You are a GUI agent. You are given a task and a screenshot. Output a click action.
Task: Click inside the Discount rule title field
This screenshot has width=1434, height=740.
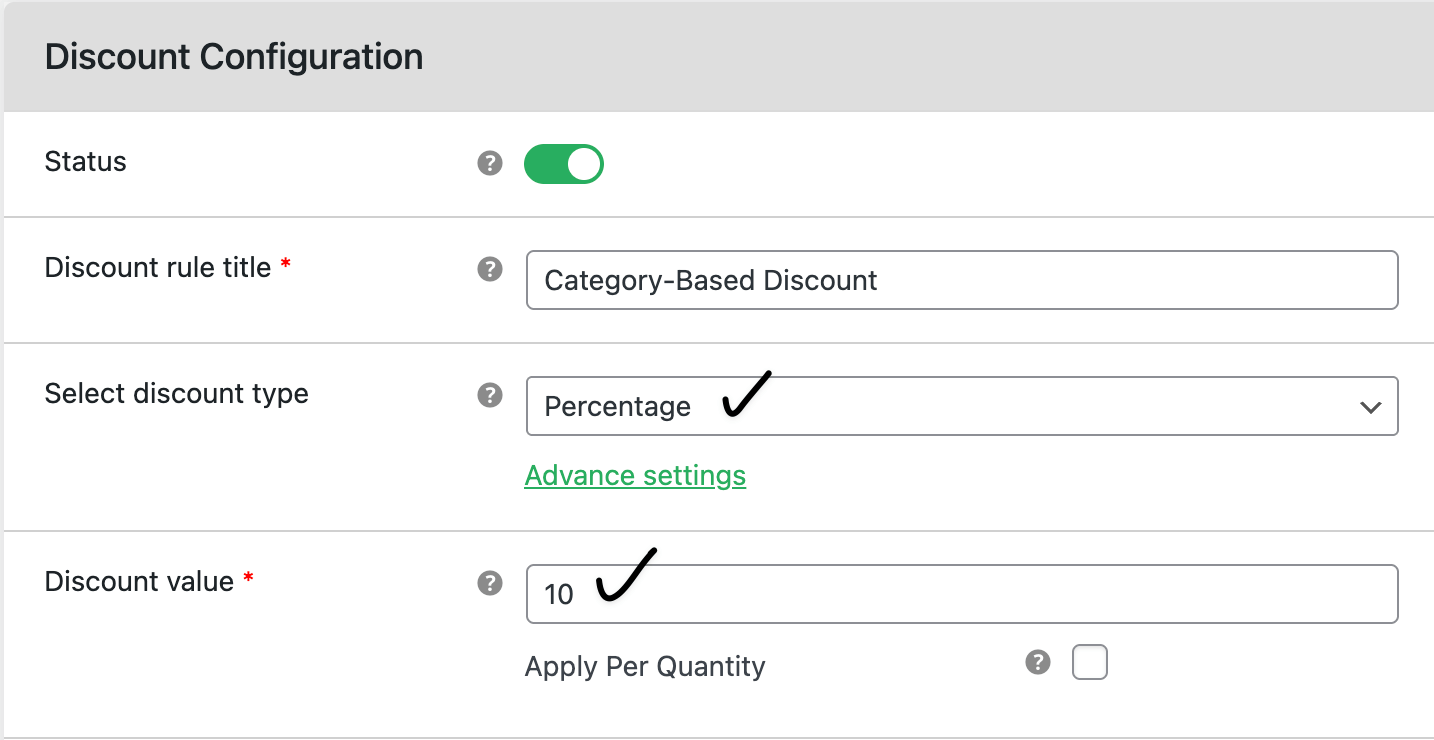tap(962, 281)
